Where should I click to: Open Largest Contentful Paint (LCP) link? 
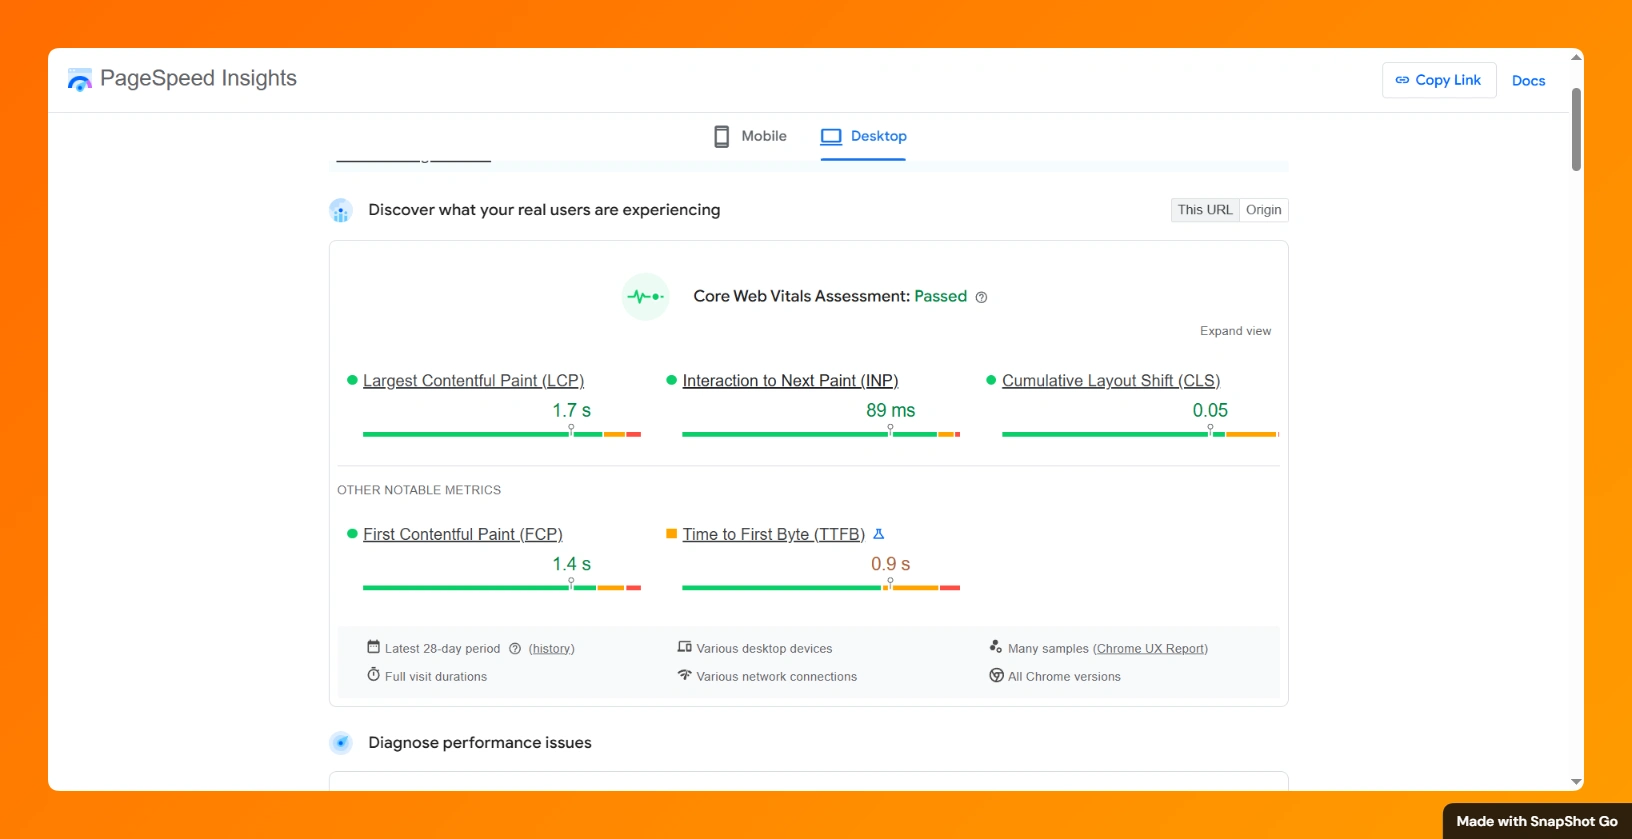click(x=473, y=381)
